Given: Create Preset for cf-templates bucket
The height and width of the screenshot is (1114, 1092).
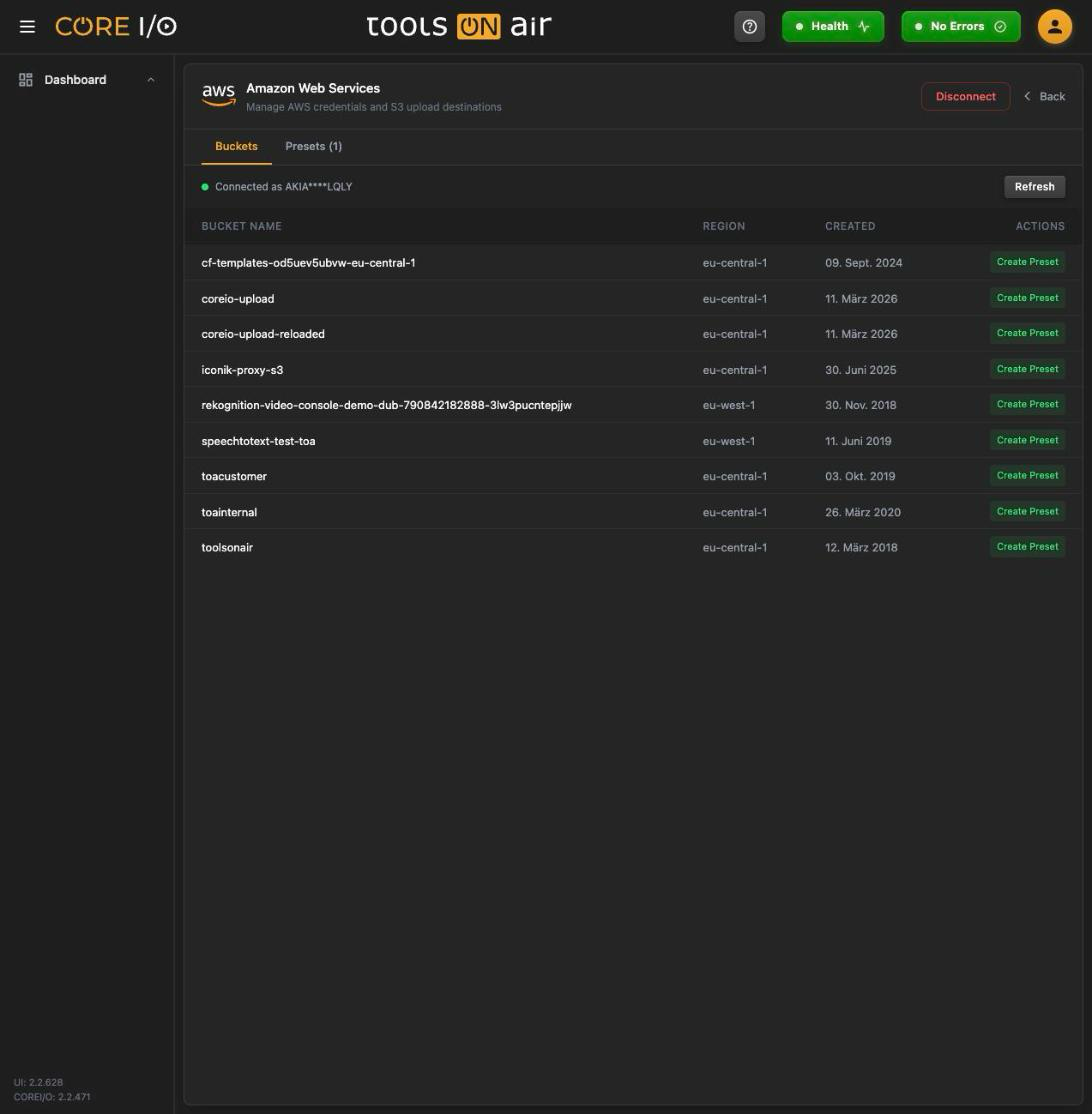Looking at the screenshot, I should [x=1027, y=261].
